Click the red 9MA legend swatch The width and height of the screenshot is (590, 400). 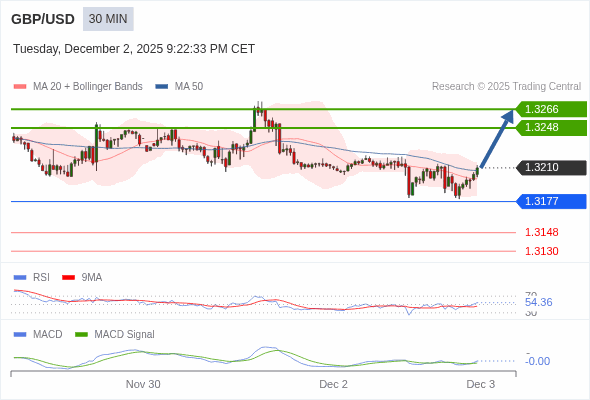(68, 278)
